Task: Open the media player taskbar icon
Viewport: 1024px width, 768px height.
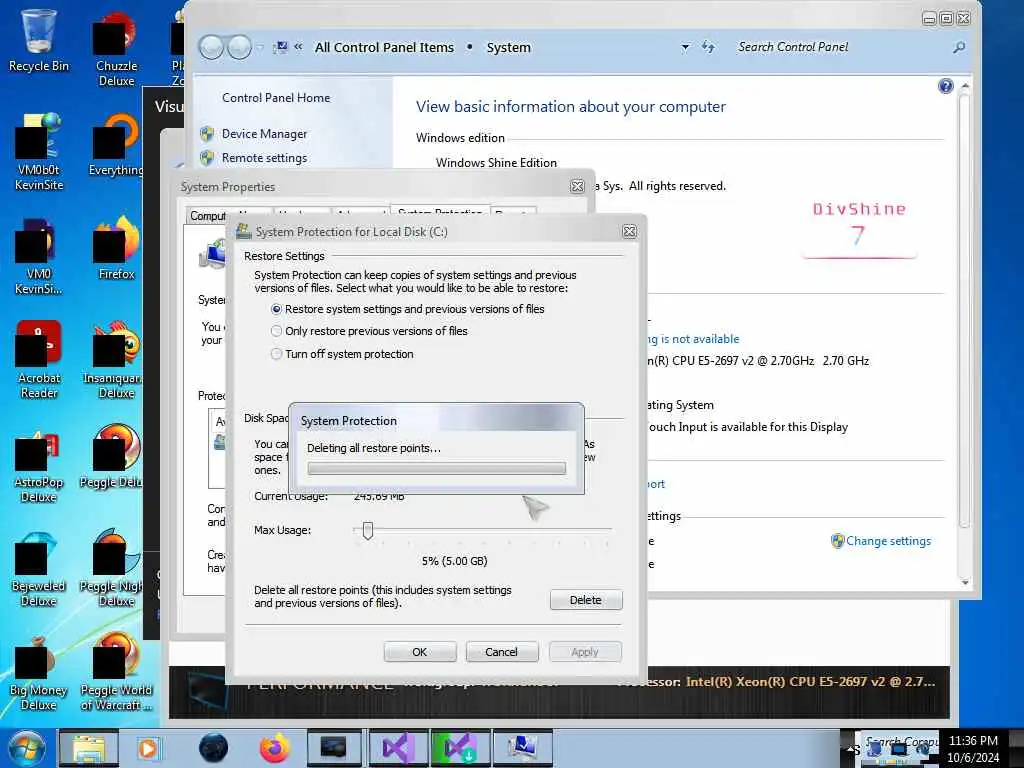Action: click(x=148, y=748)
